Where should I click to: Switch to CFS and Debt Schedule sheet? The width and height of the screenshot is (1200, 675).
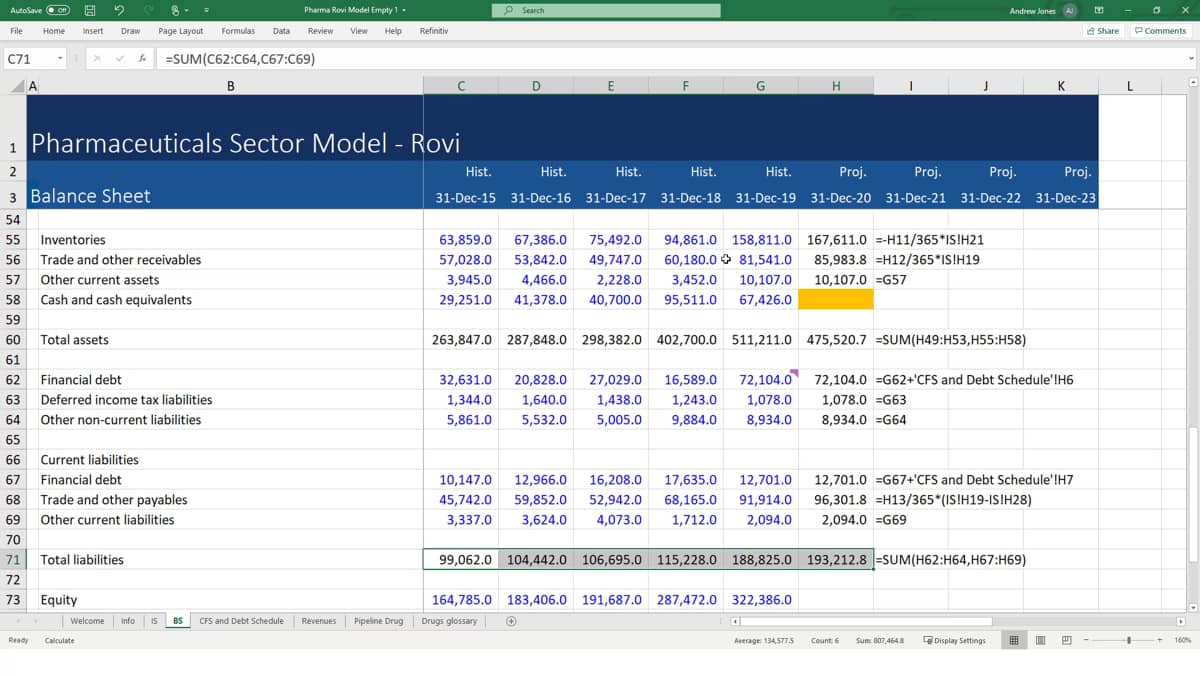(x=241, y=621)
